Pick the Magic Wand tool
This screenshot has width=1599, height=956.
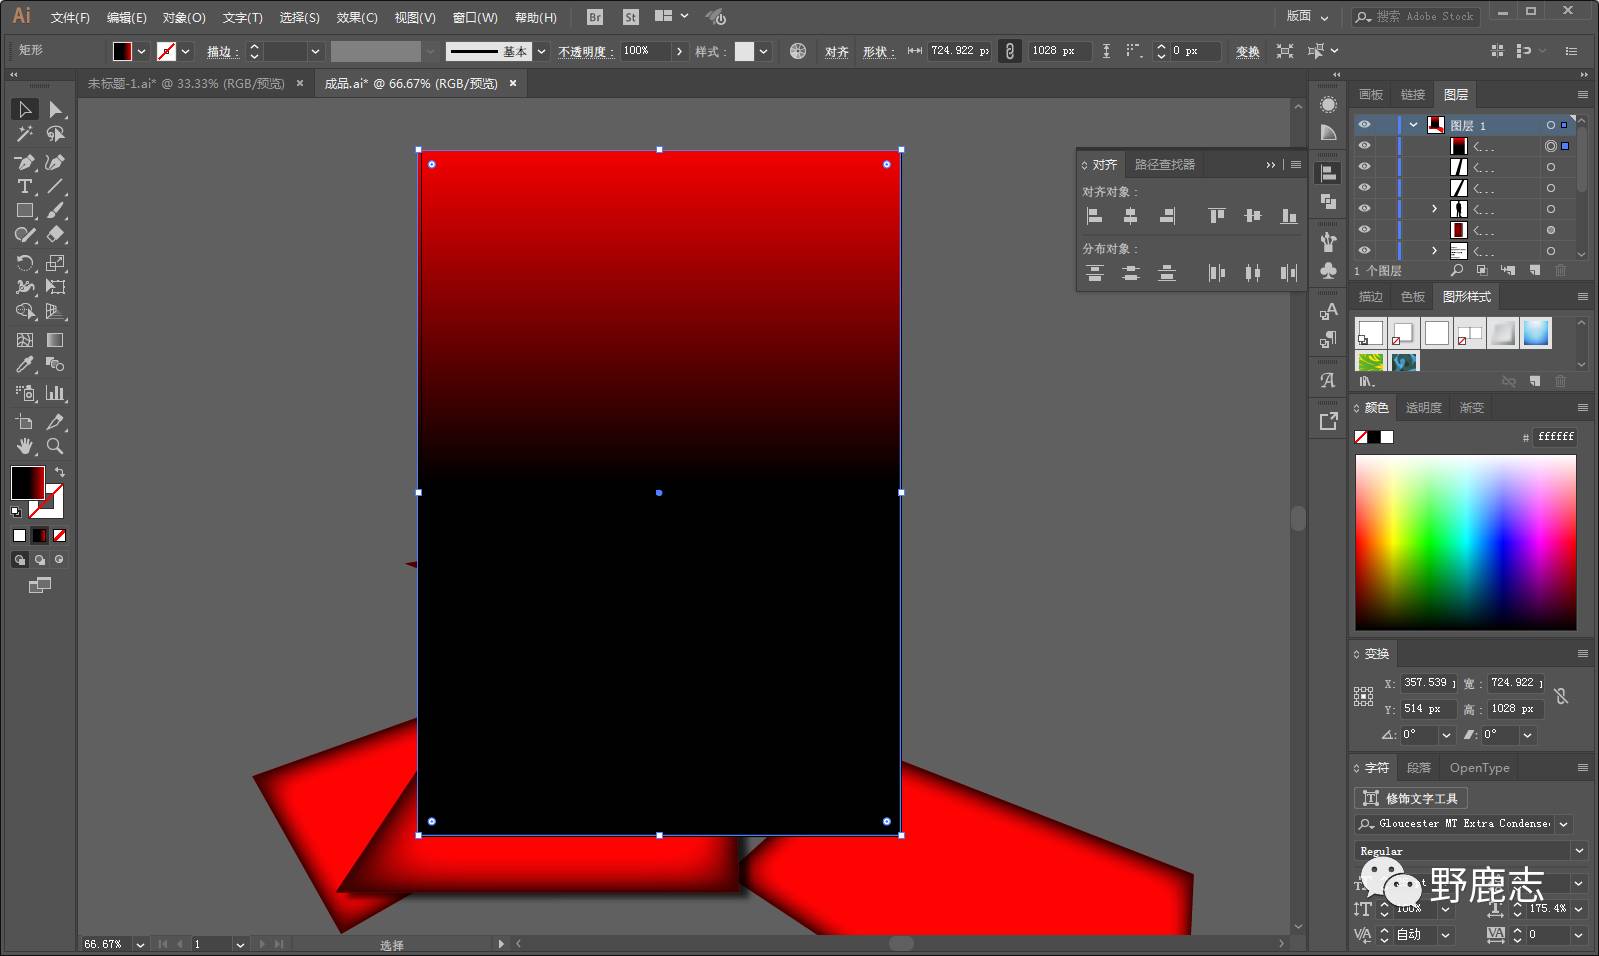25,134
